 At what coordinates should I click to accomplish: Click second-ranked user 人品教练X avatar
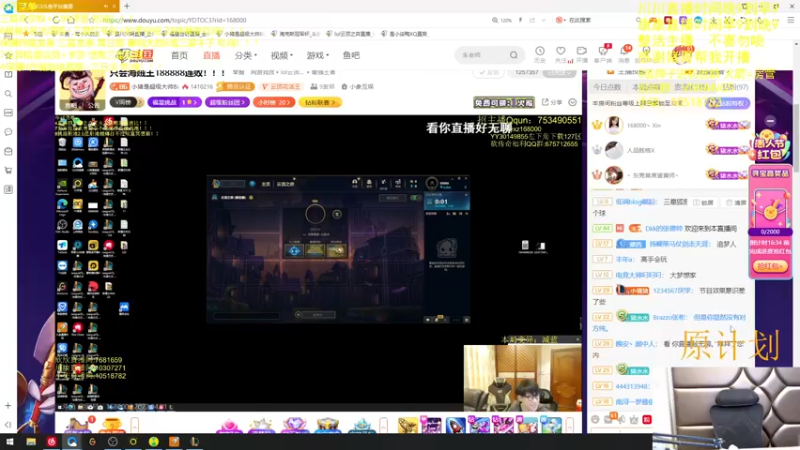tap(614, 150)
